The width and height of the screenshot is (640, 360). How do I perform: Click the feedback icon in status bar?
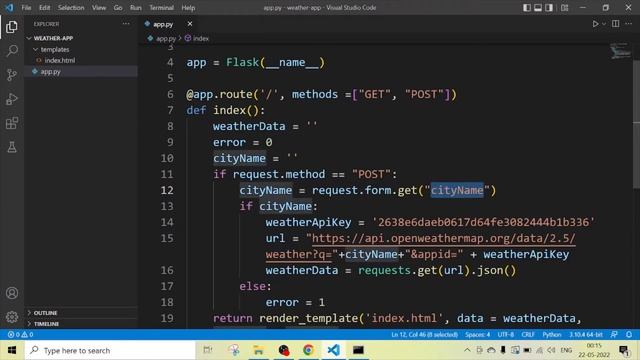coord(614,335)
